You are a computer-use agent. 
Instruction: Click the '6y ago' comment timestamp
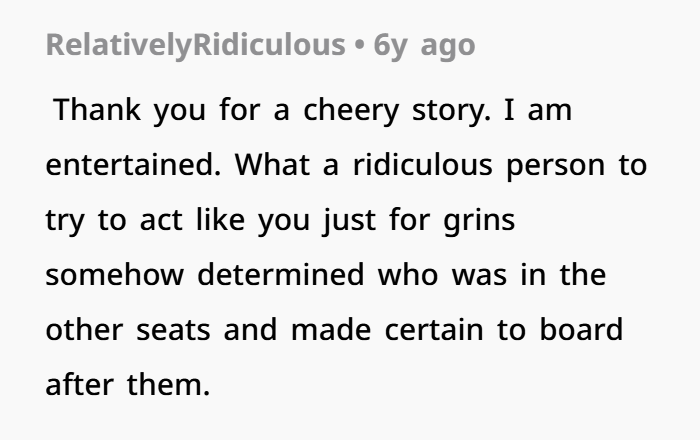[424, 46]
